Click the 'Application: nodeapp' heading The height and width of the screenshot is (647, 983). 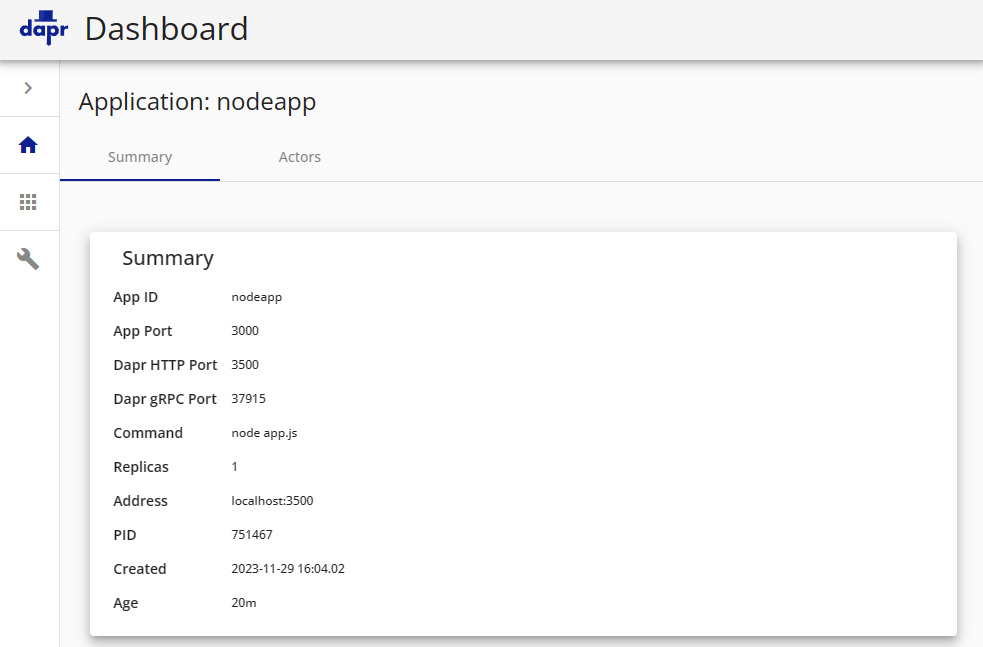pos(197,102)
